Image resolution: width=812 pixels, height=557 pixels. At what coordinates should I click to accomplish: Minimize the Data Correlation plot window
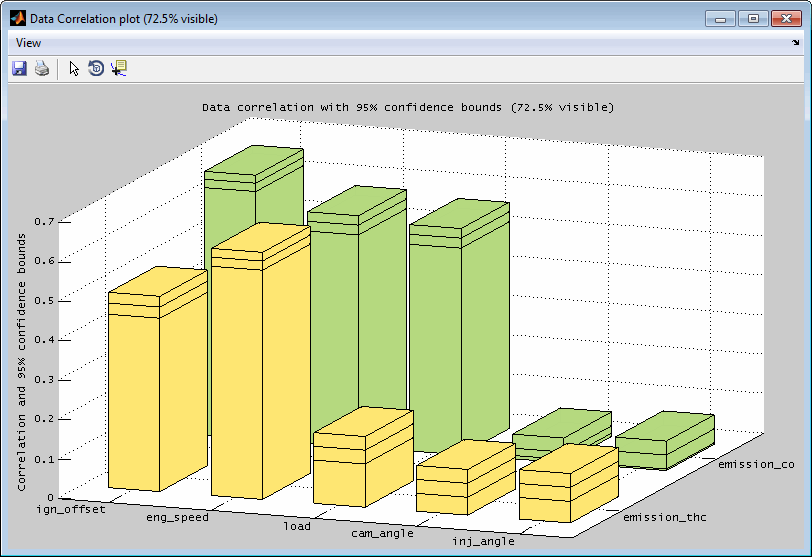pos(720,18)
